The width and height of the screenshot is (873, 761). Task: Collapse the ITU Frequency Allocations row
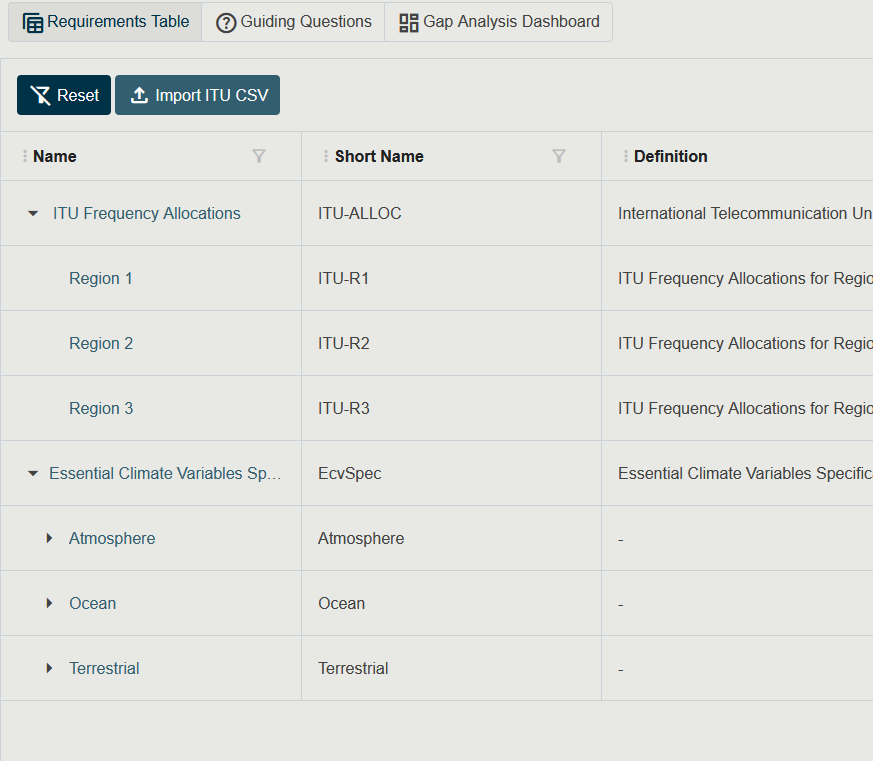(33, 213)
